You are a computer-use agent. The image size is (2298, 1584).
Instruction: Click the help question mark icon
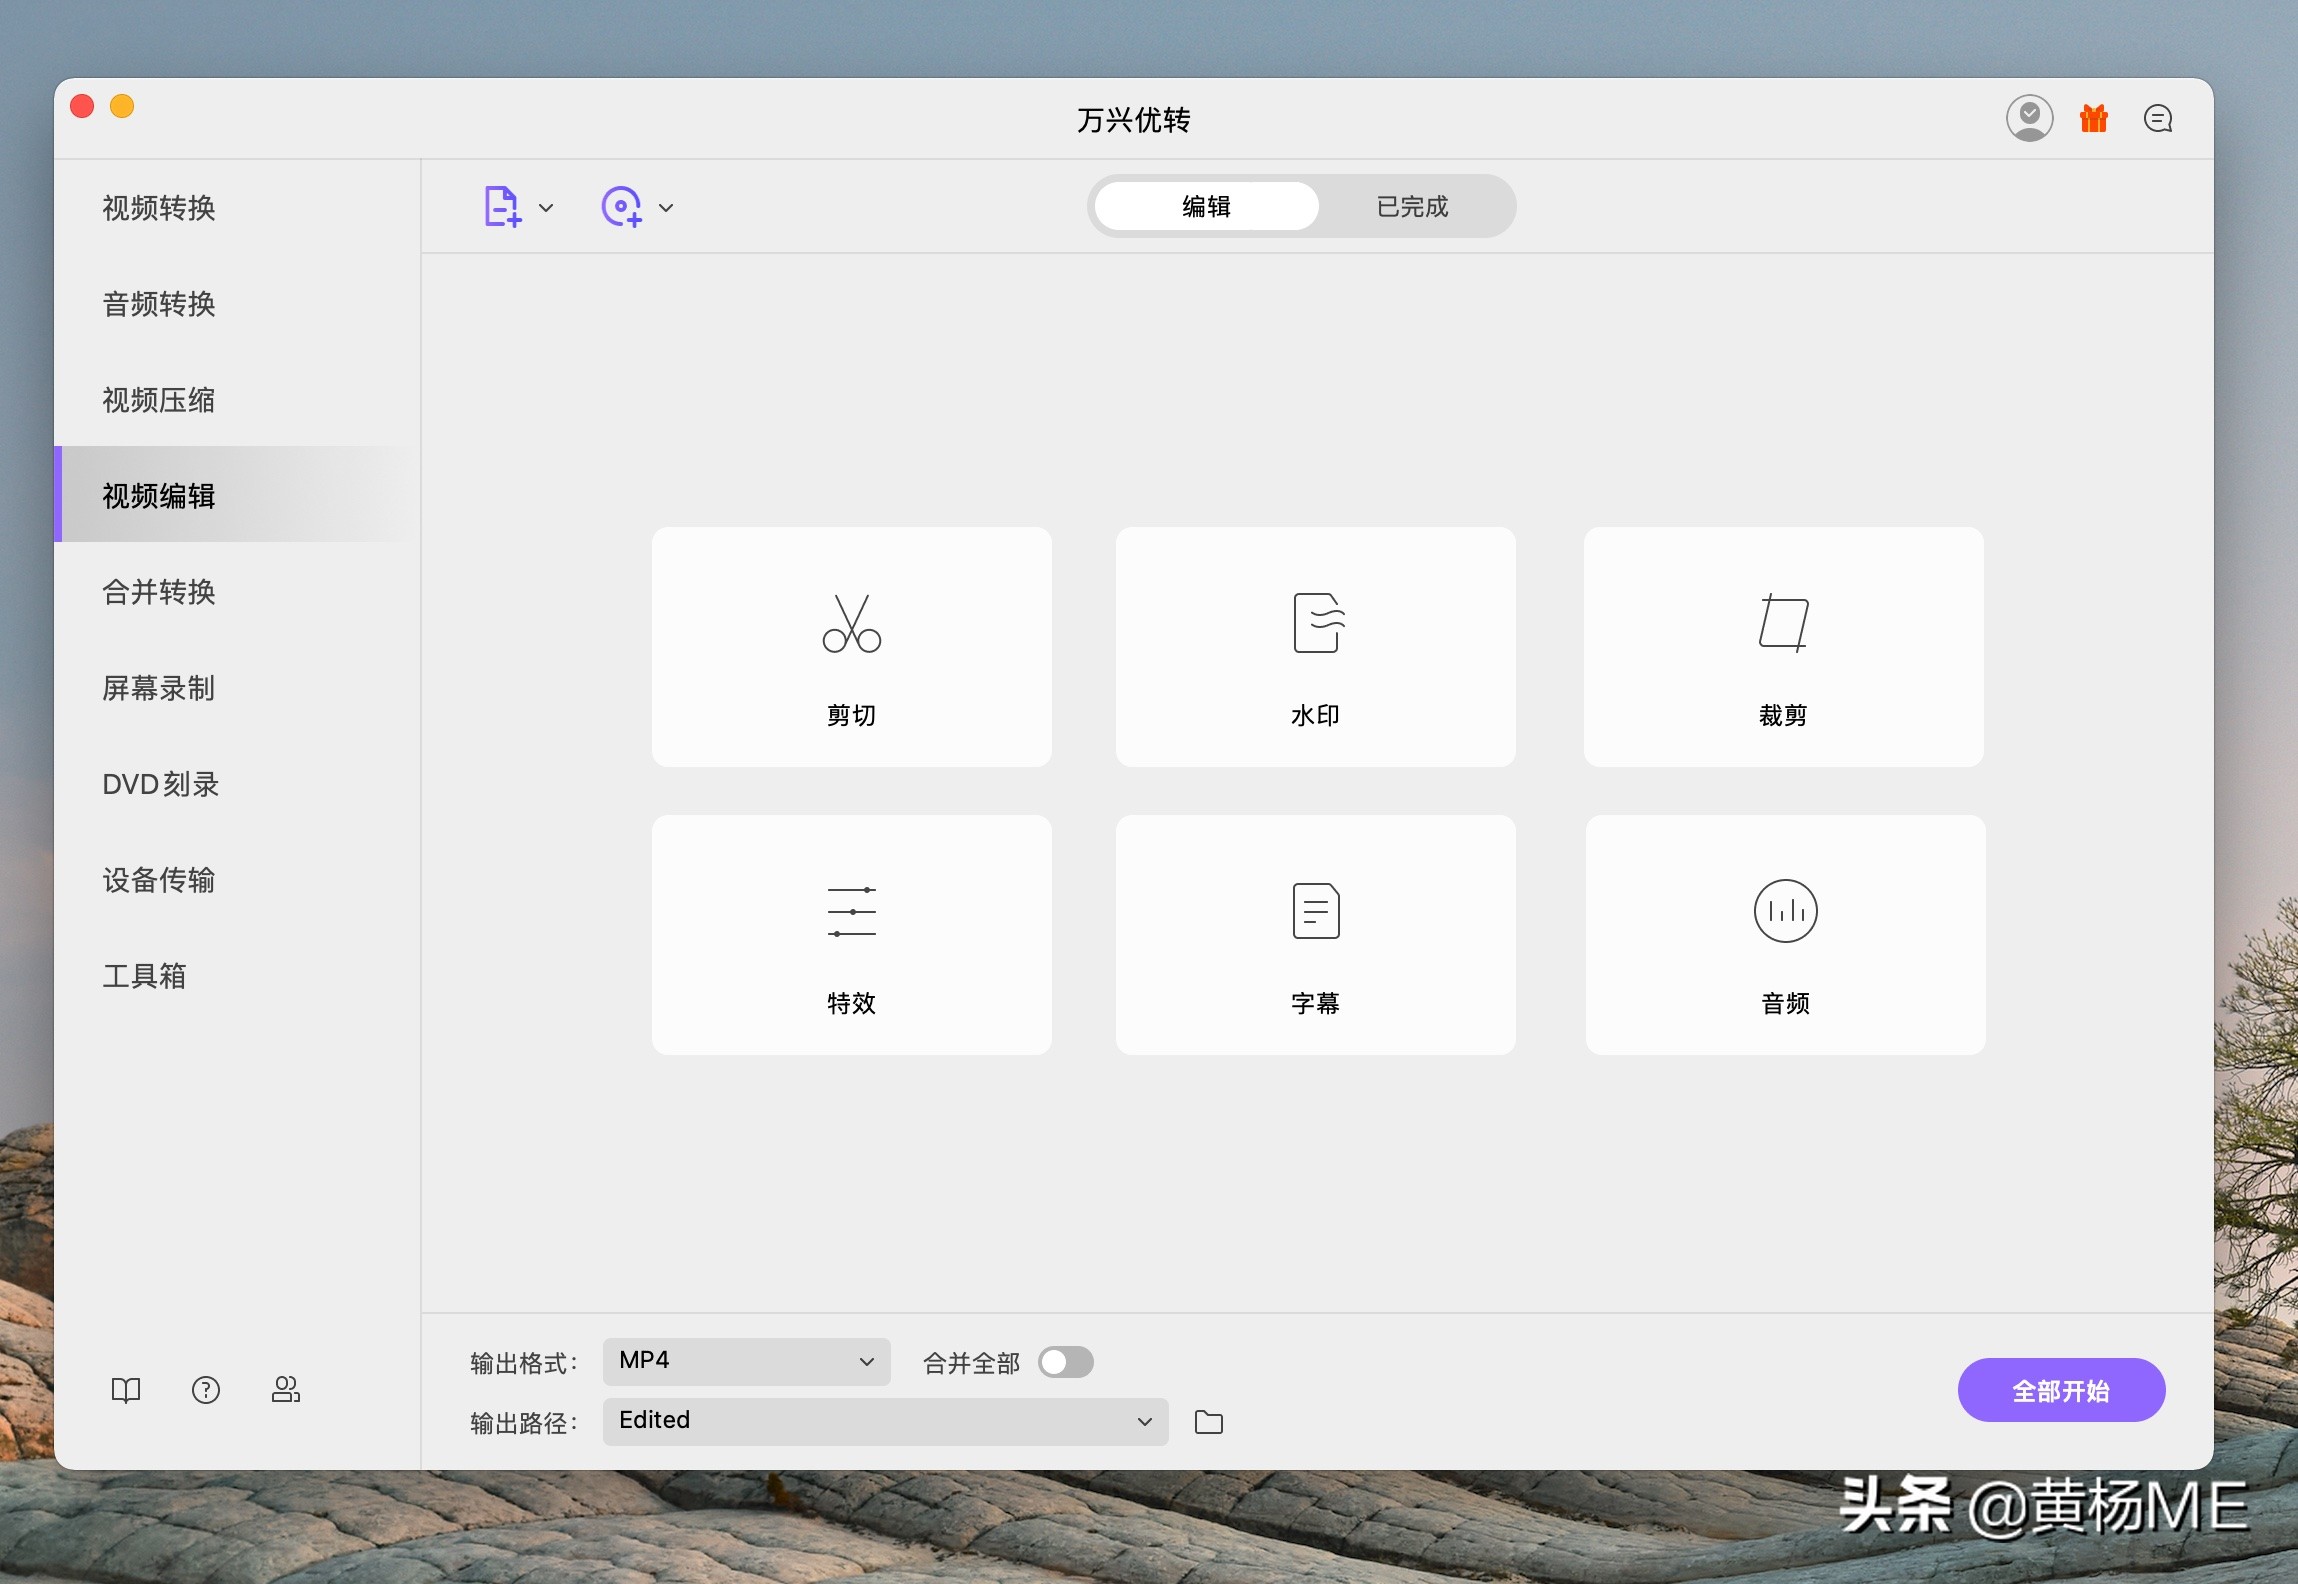click(206, 1390)
